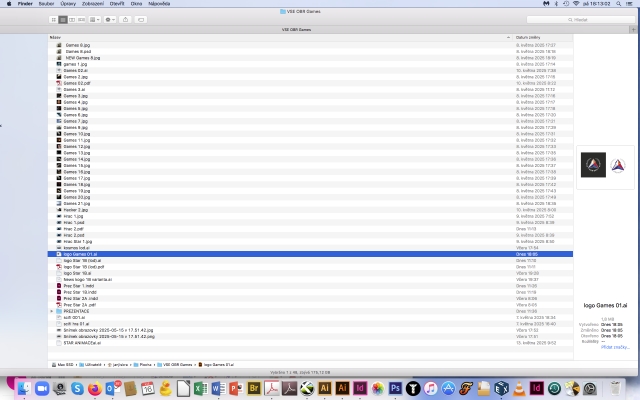Open Music from the Dock

[x=430, y=389]
